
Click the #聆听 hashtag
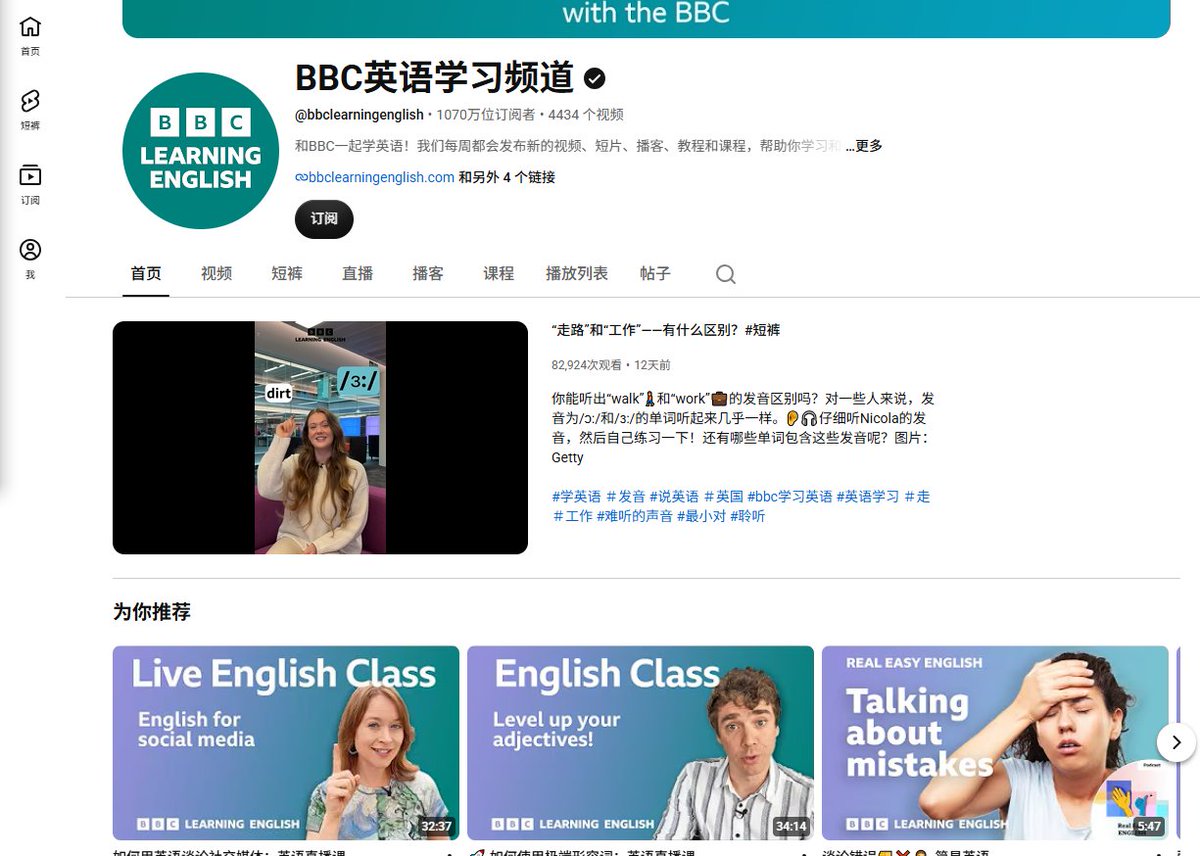(748, 516)
